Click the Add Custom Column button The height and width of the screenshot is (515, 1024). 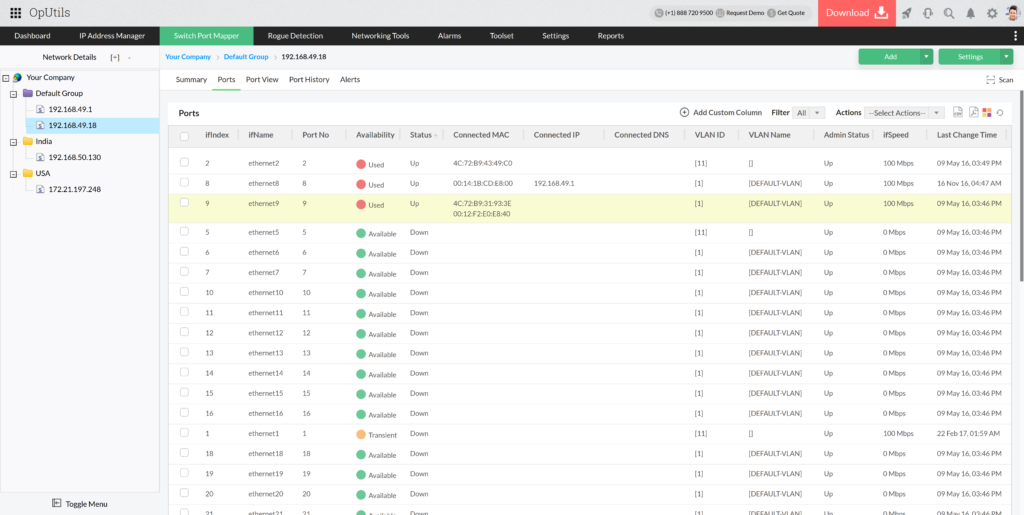(x=721, y=113)
